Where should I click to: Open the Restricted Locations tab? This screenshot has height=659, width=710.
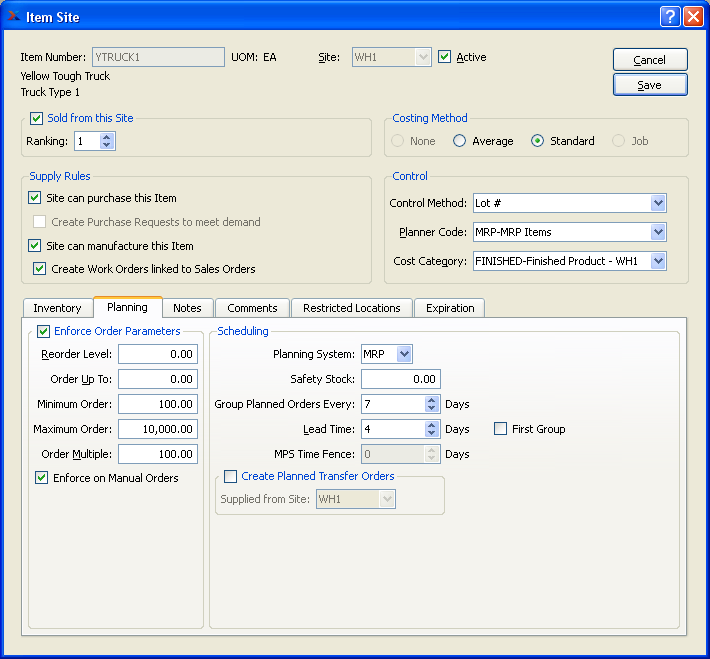(x=351, y=308)
